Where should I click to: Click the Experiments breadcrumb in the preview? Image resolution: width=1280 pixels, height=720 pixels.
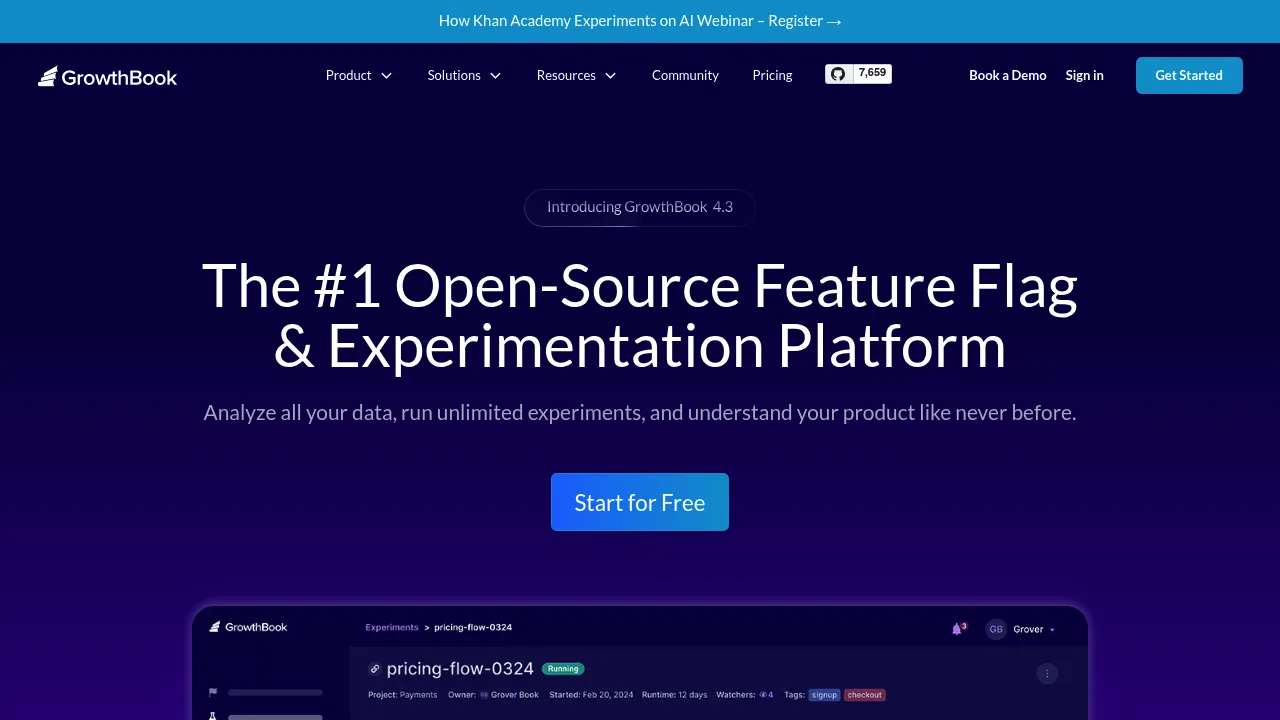pyautogui.click(x=392, y=628)
